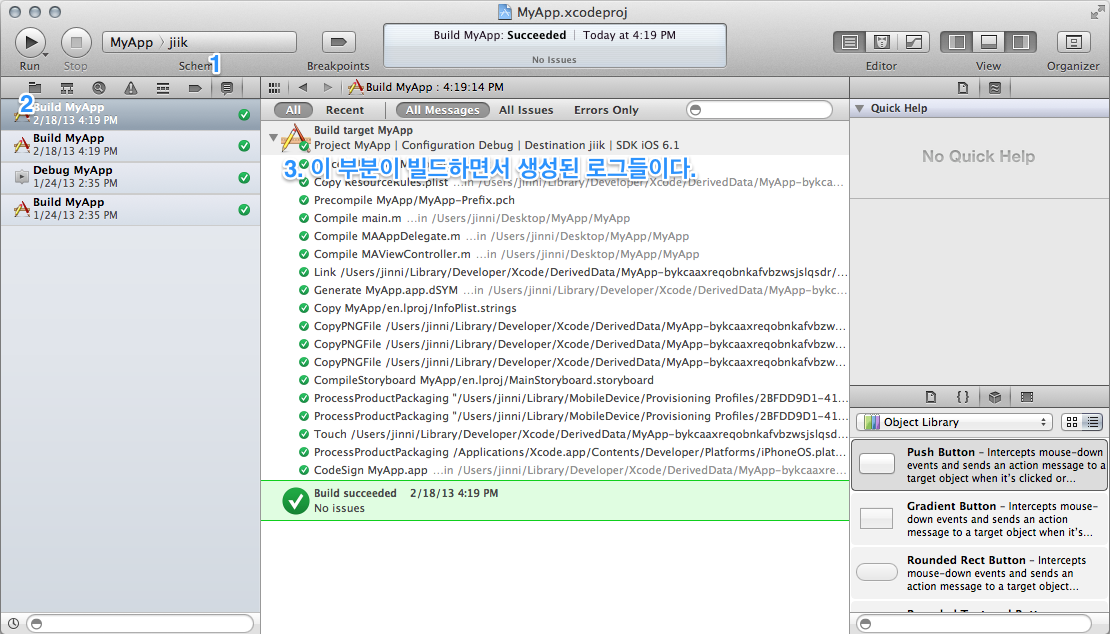
Task: Collapse the Build target MyApp section
Action: [x=273, y=137]
